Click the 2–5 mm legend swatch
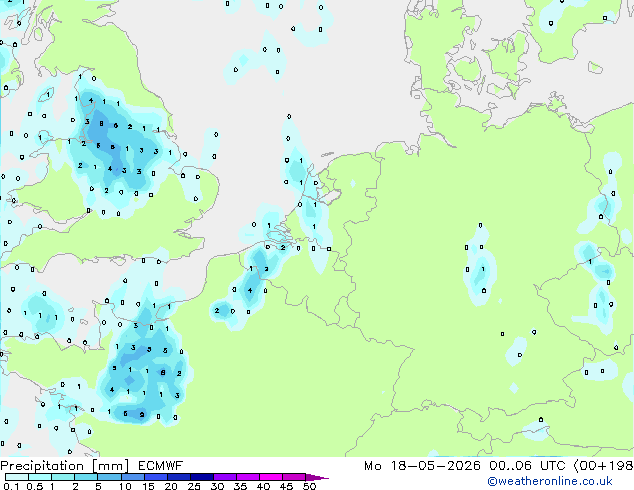Viewport: 634px width, 490px height. point(86,477)
